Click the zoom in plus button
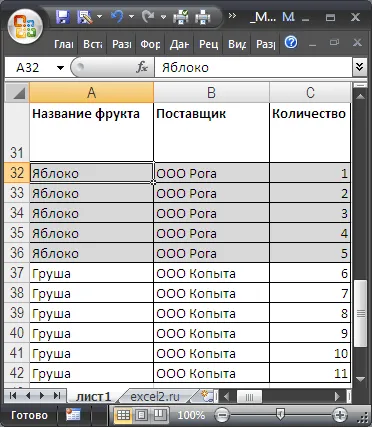This screenshot has width=372, height=427. pyautogui.click(x=340, y=415)
